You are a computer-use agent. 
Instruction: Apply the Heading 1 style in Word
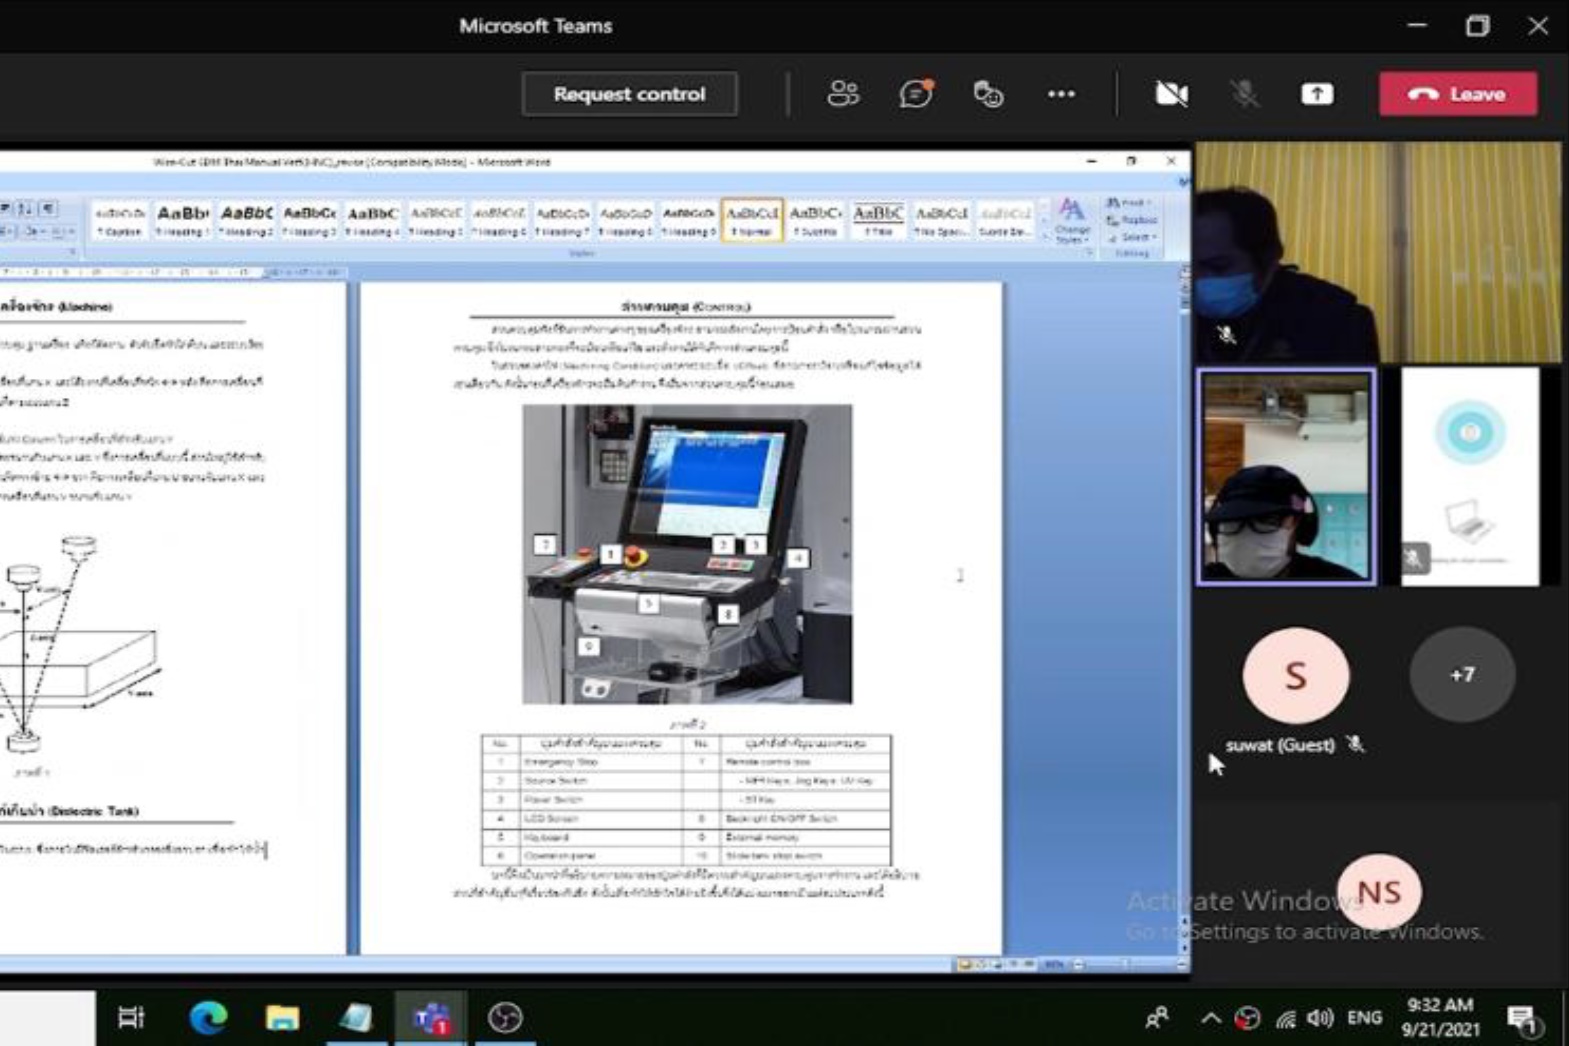(183, 220)
